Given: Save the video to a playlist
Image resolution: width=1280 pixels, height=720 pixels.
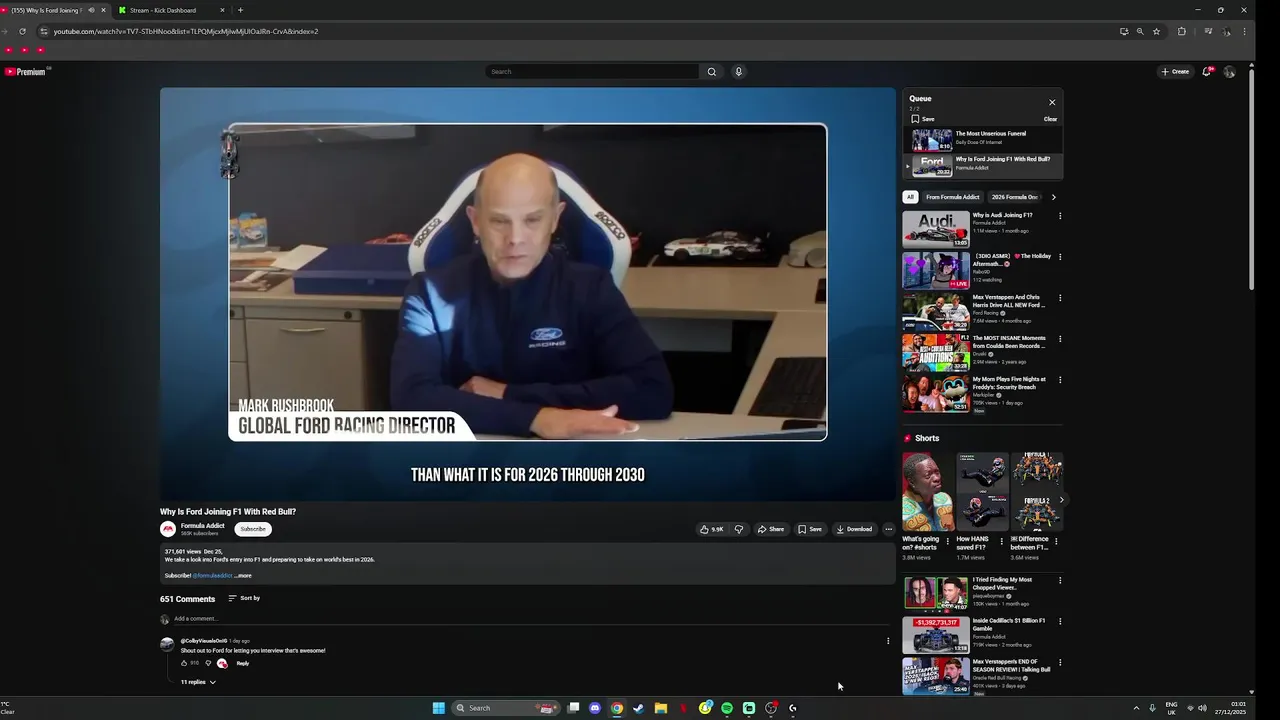Looking at the screenshot, I should click(x=810, y=529).
